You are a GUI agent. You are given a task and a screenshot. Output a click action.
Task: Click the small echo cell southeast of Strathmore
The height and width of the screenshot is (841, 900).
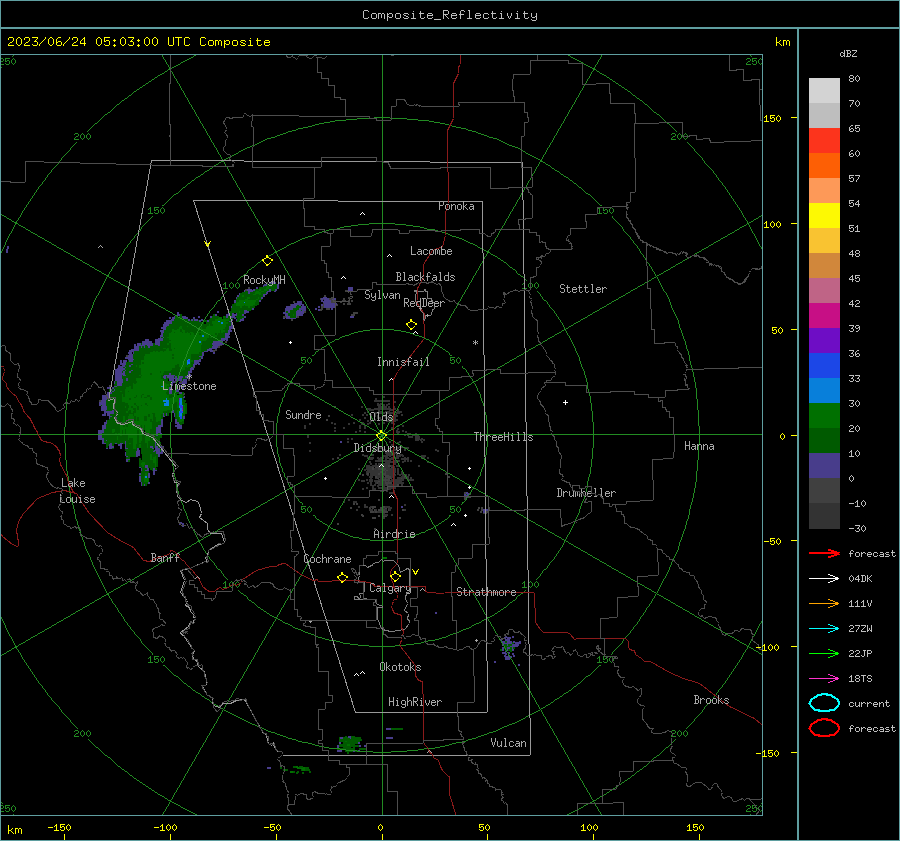(x=510, y=645)
